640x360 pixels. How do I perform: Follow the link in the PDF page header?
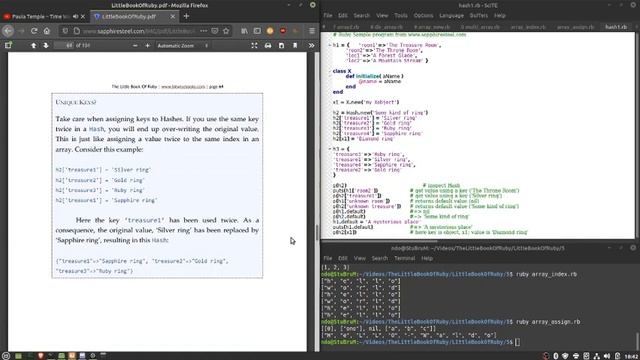[x=183, y=87]
